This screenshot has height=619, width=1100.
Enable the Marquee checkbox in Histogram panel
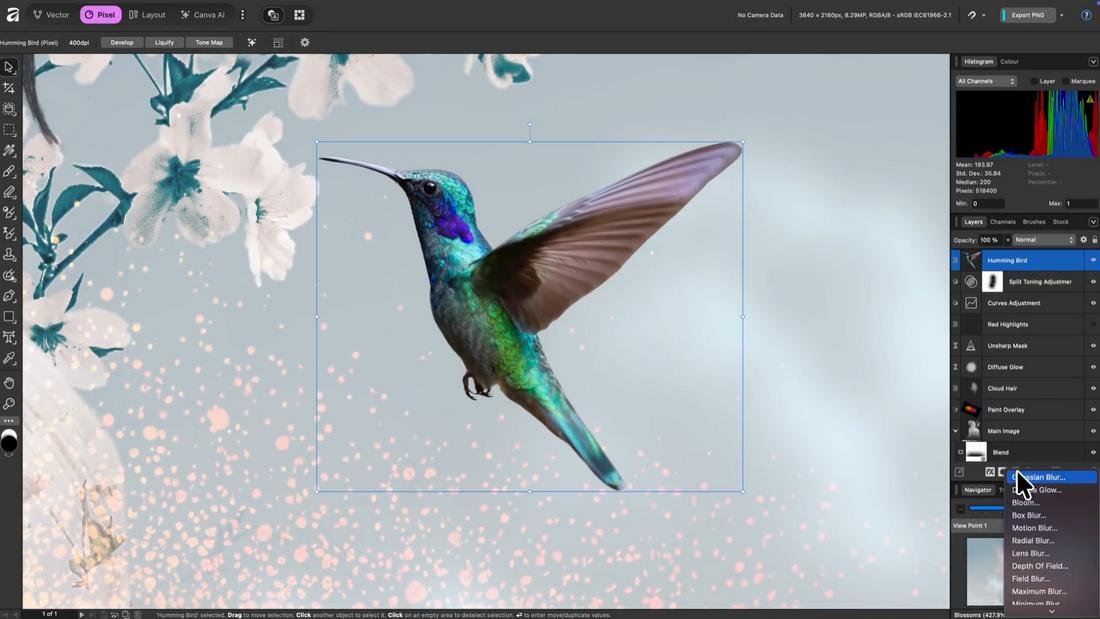tap(1064, 80)
